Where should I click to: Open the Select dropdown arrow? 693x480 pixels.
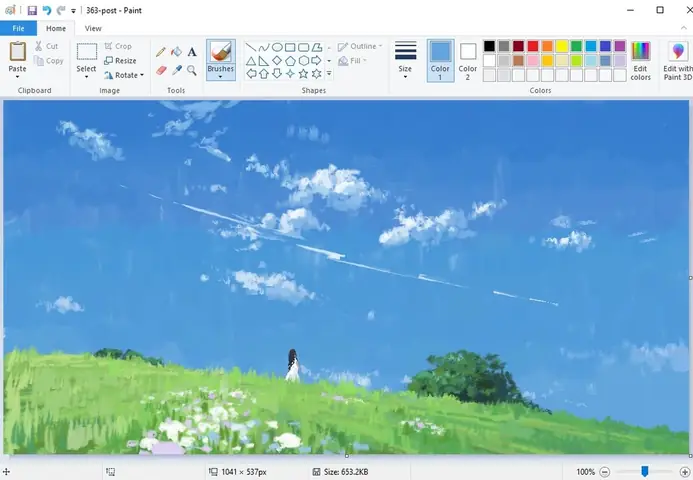pyautogui.click(x=86, y=77)
